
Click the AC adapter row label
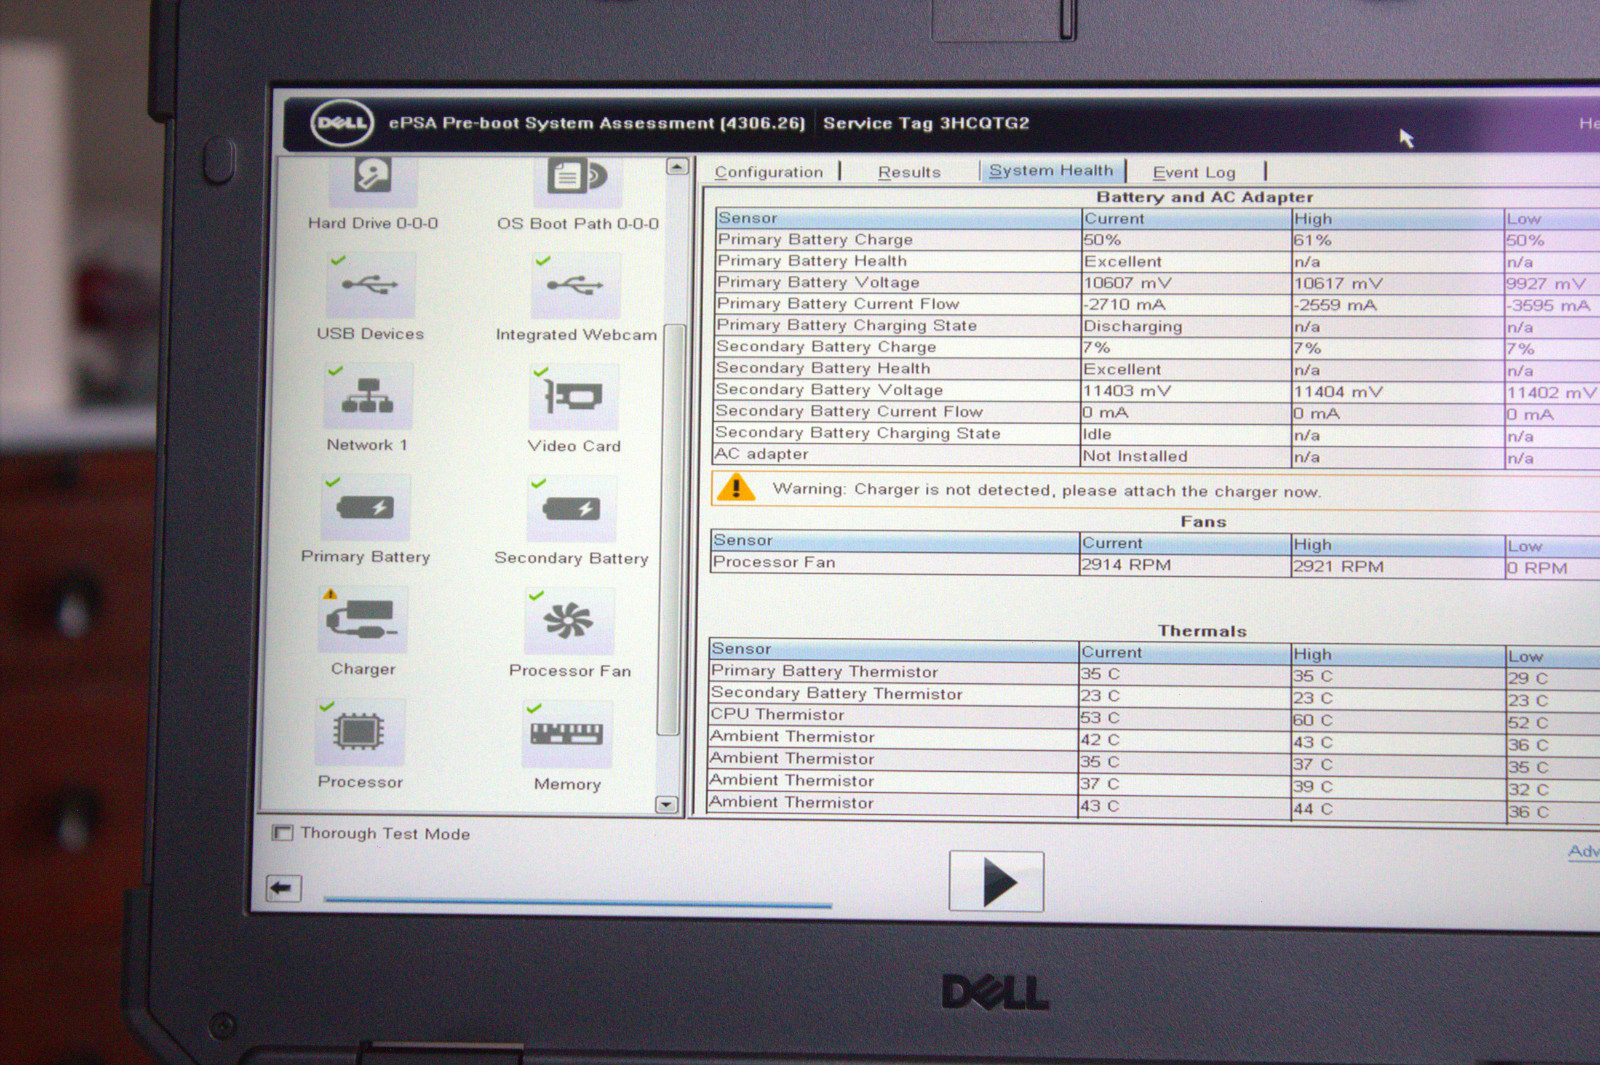coord(761,454)
